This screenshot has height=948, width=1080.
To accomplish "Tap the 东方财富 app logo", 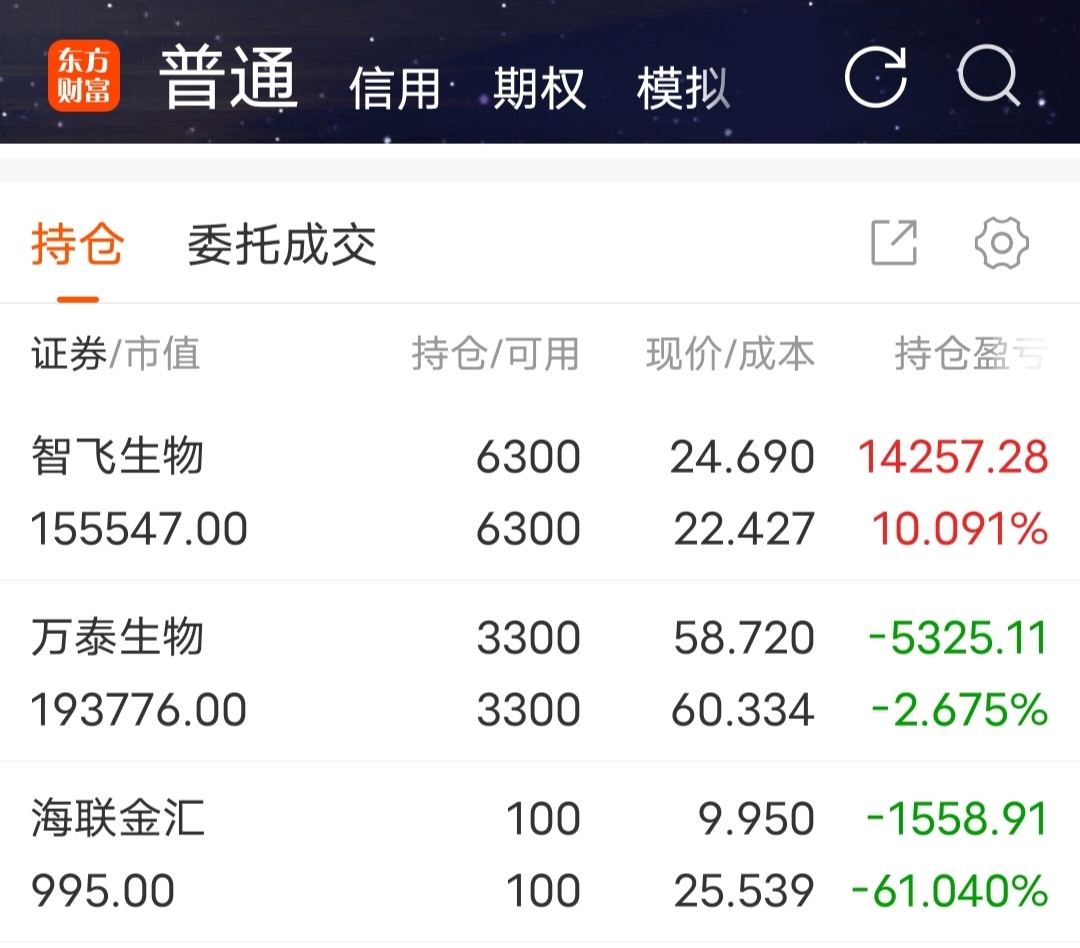I will tap(83, 76).
